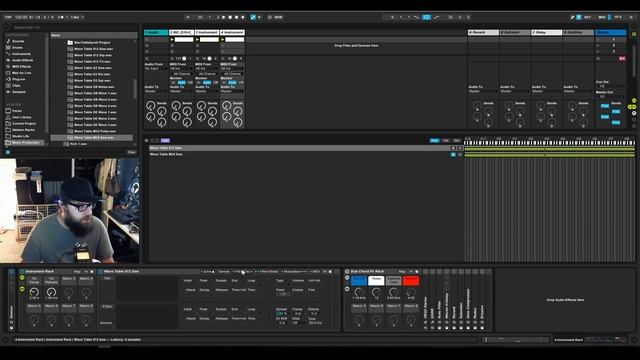
Task: Click the 120.00 tempo field
Action: click(x=21, y=17)
